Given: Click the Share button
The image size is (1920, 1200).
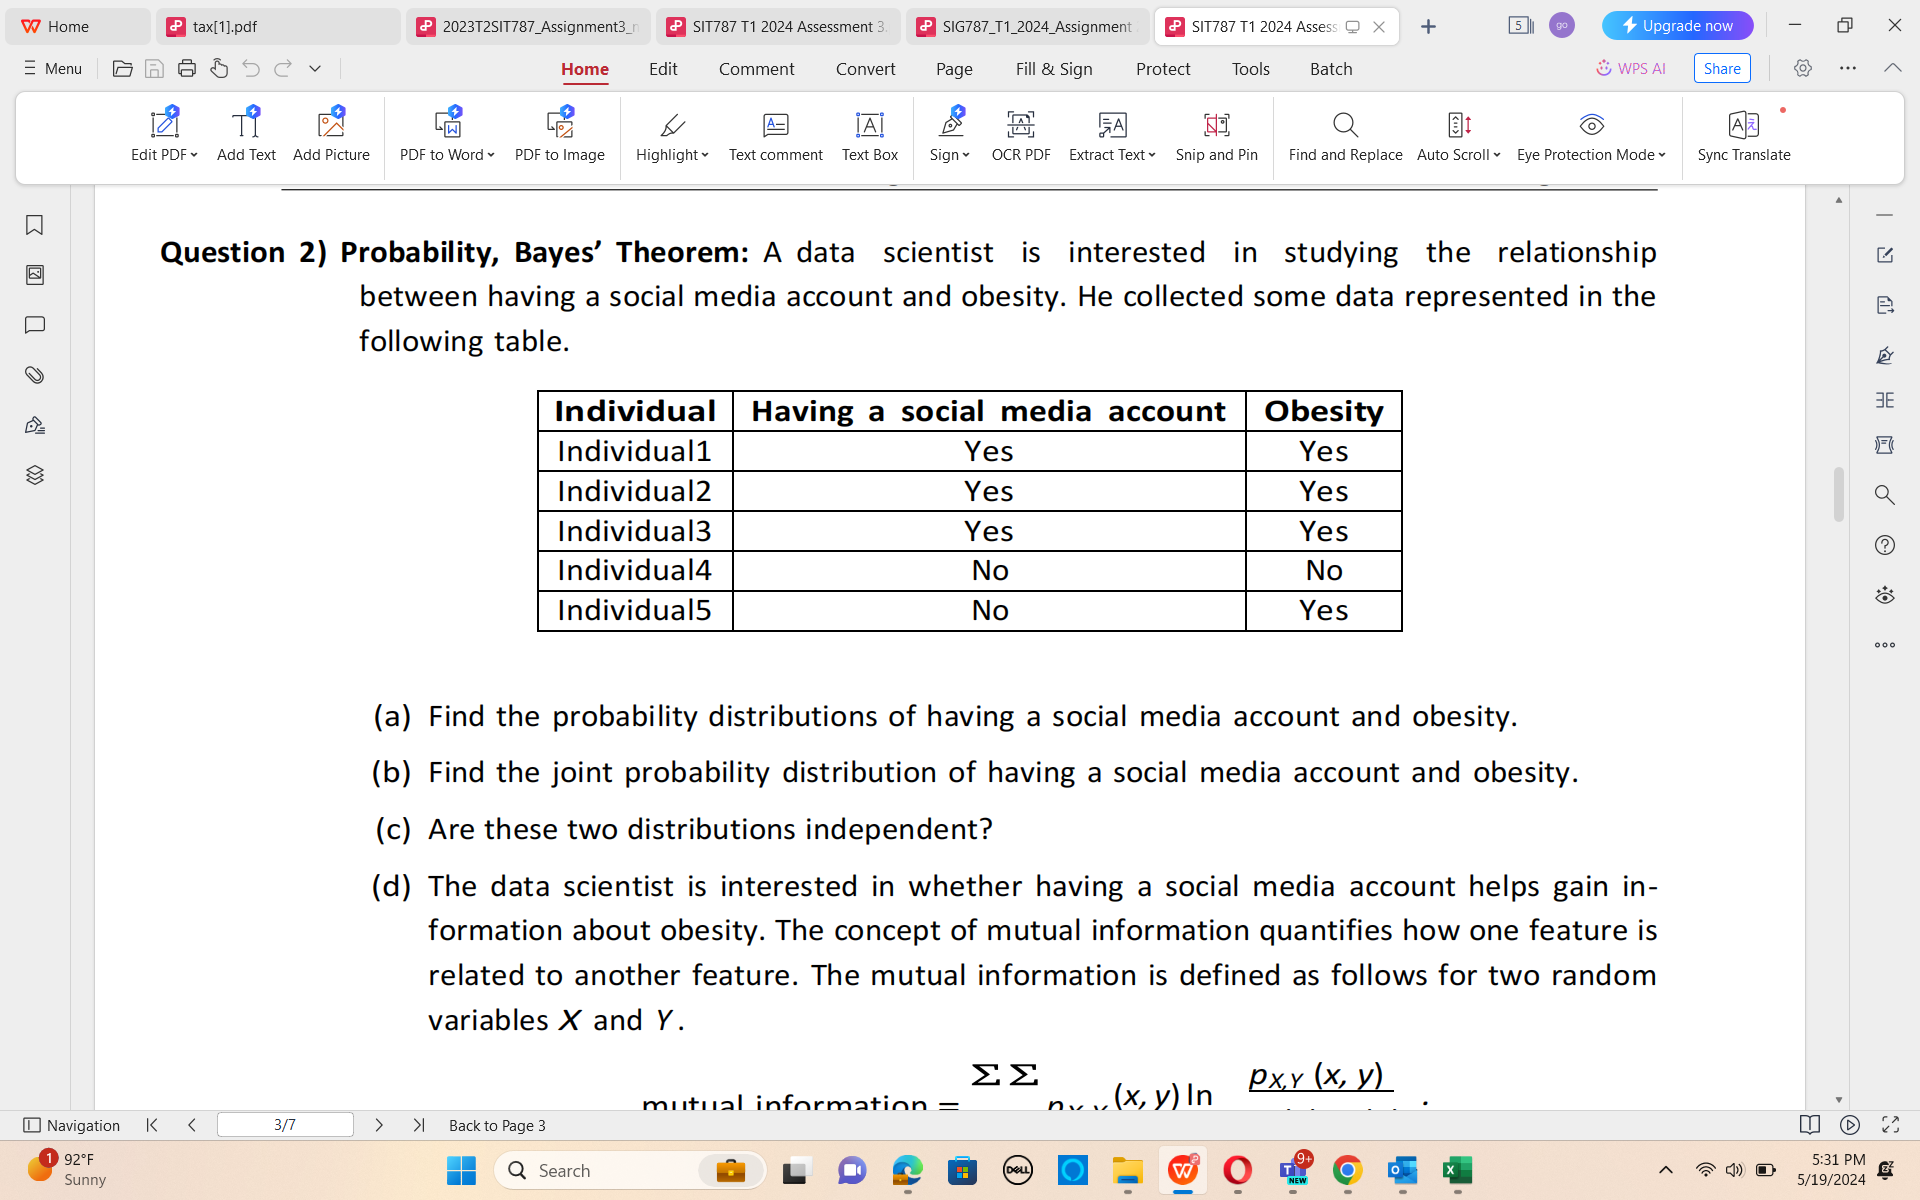Looking at the screenshot, I should [x=1721, y=68].
